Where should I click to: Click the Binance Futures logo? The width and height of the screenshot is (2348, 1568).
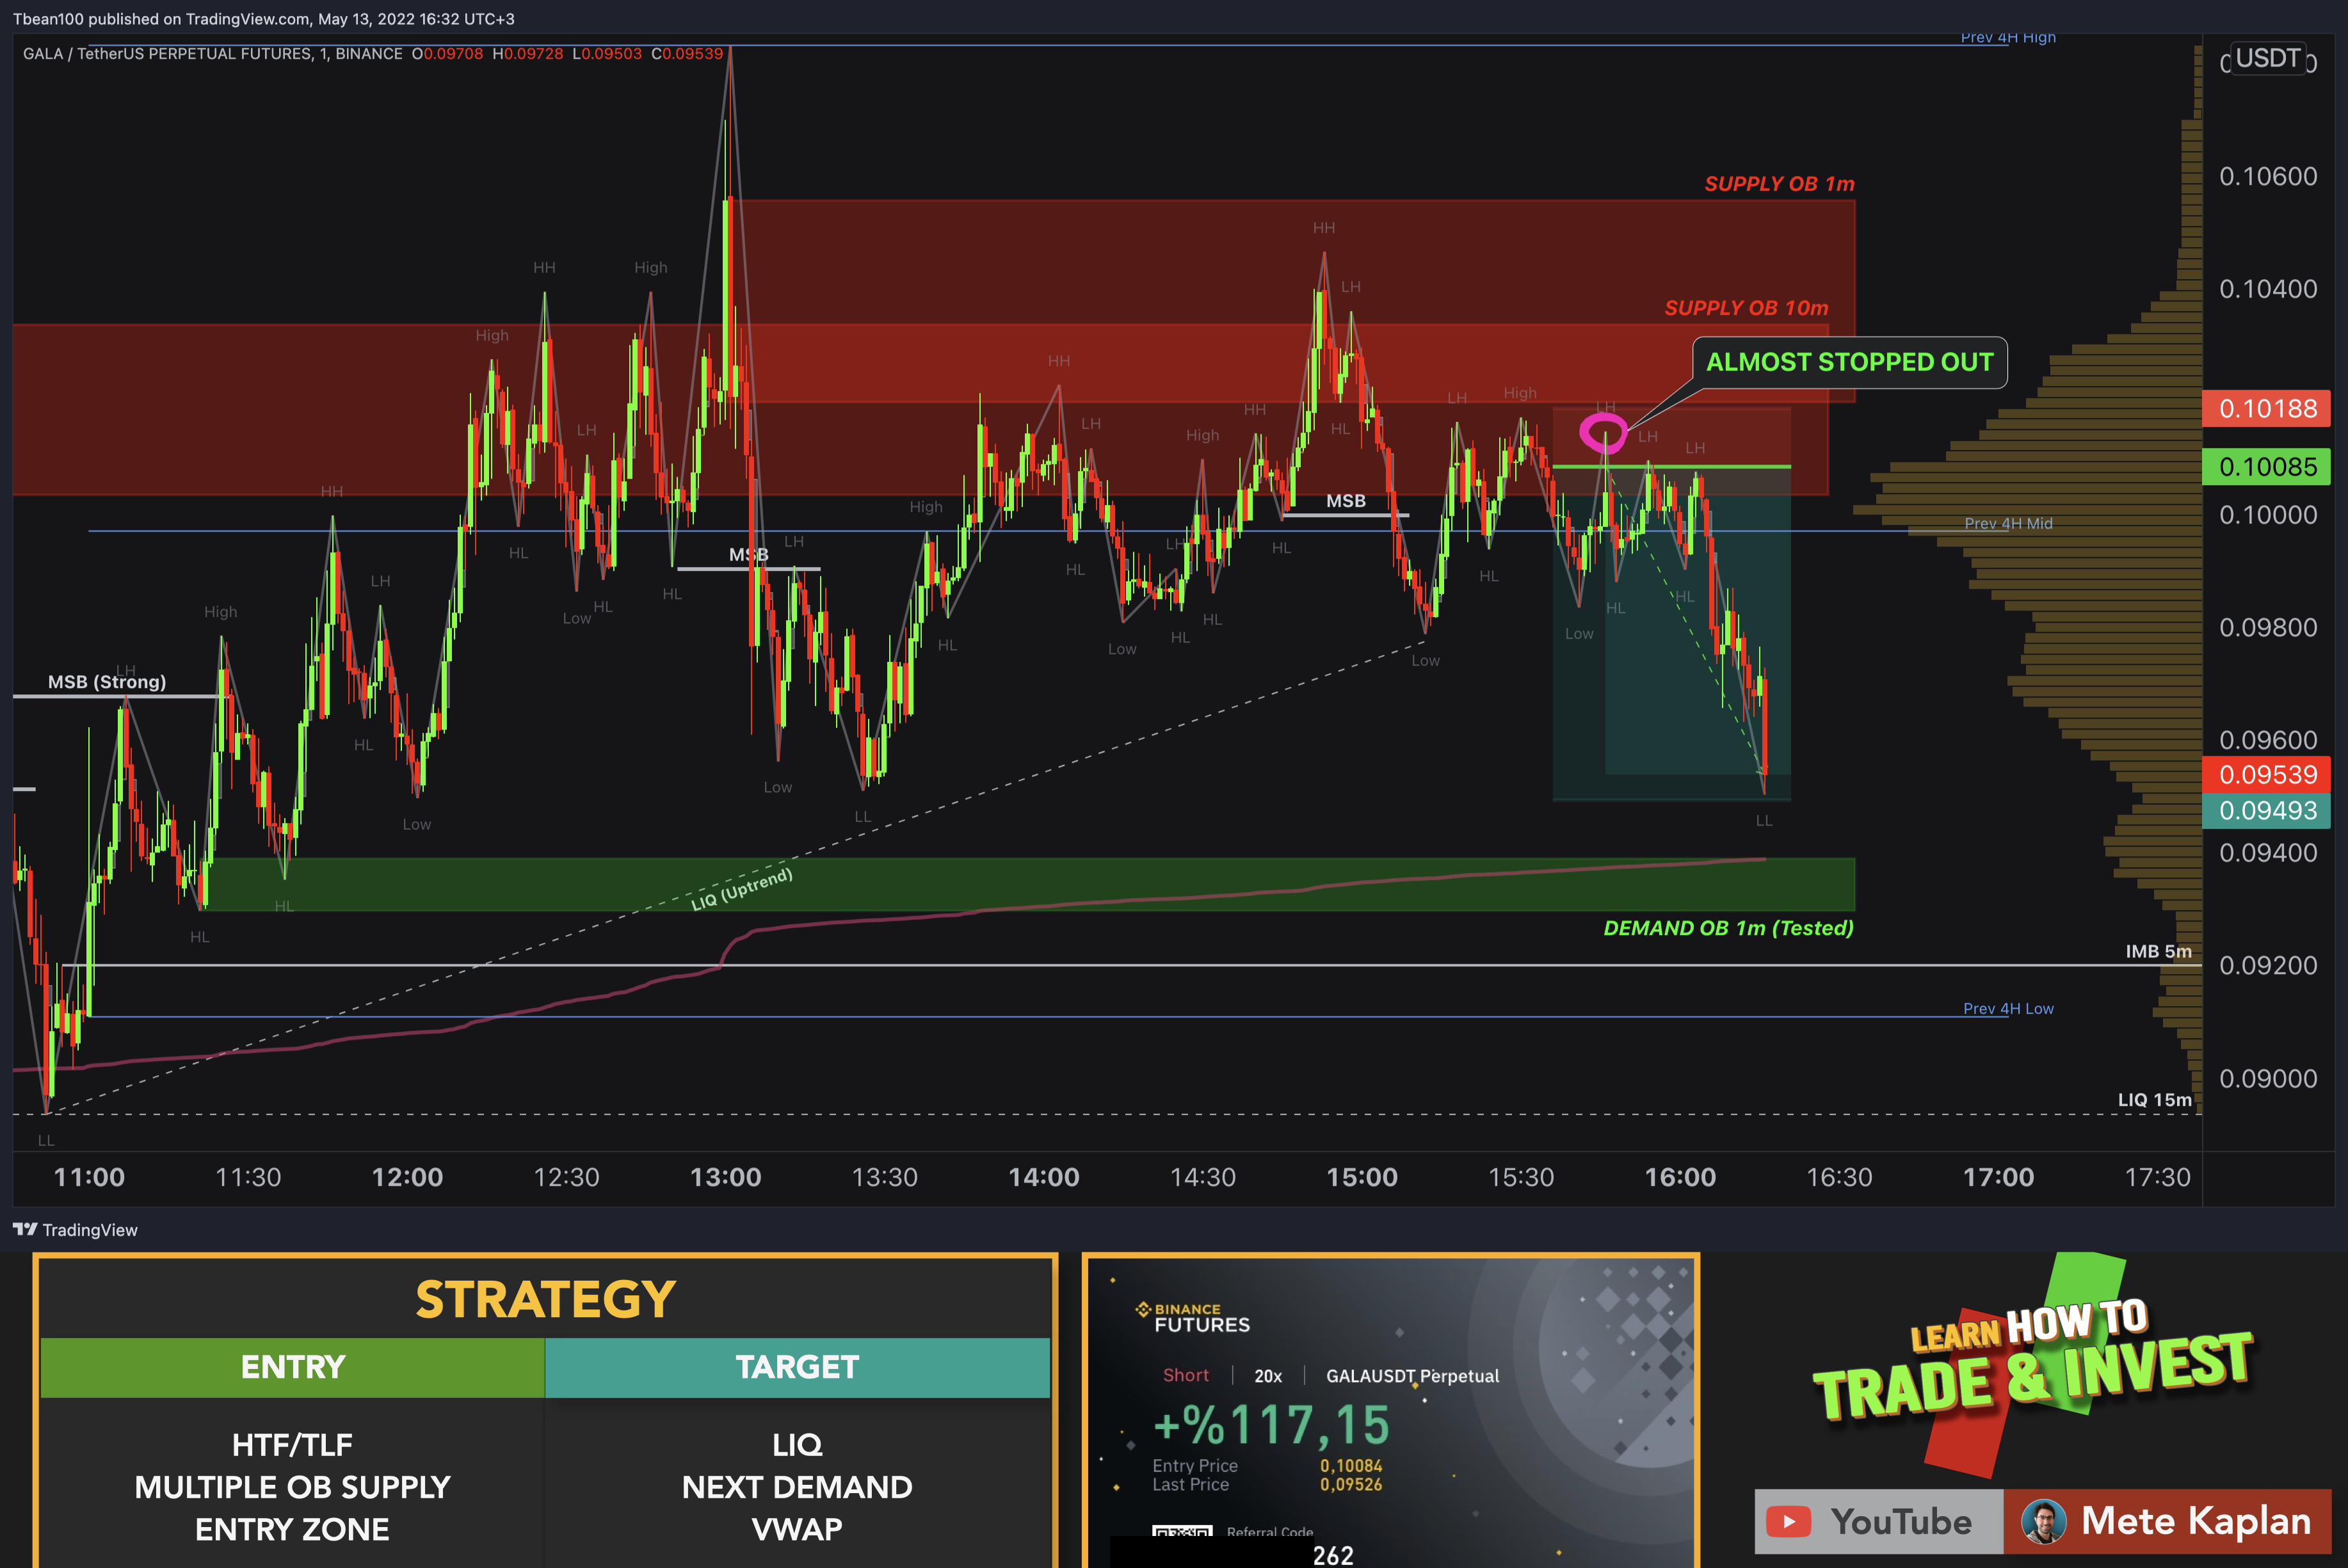pyautogui.click(x=1193, y=1317)
